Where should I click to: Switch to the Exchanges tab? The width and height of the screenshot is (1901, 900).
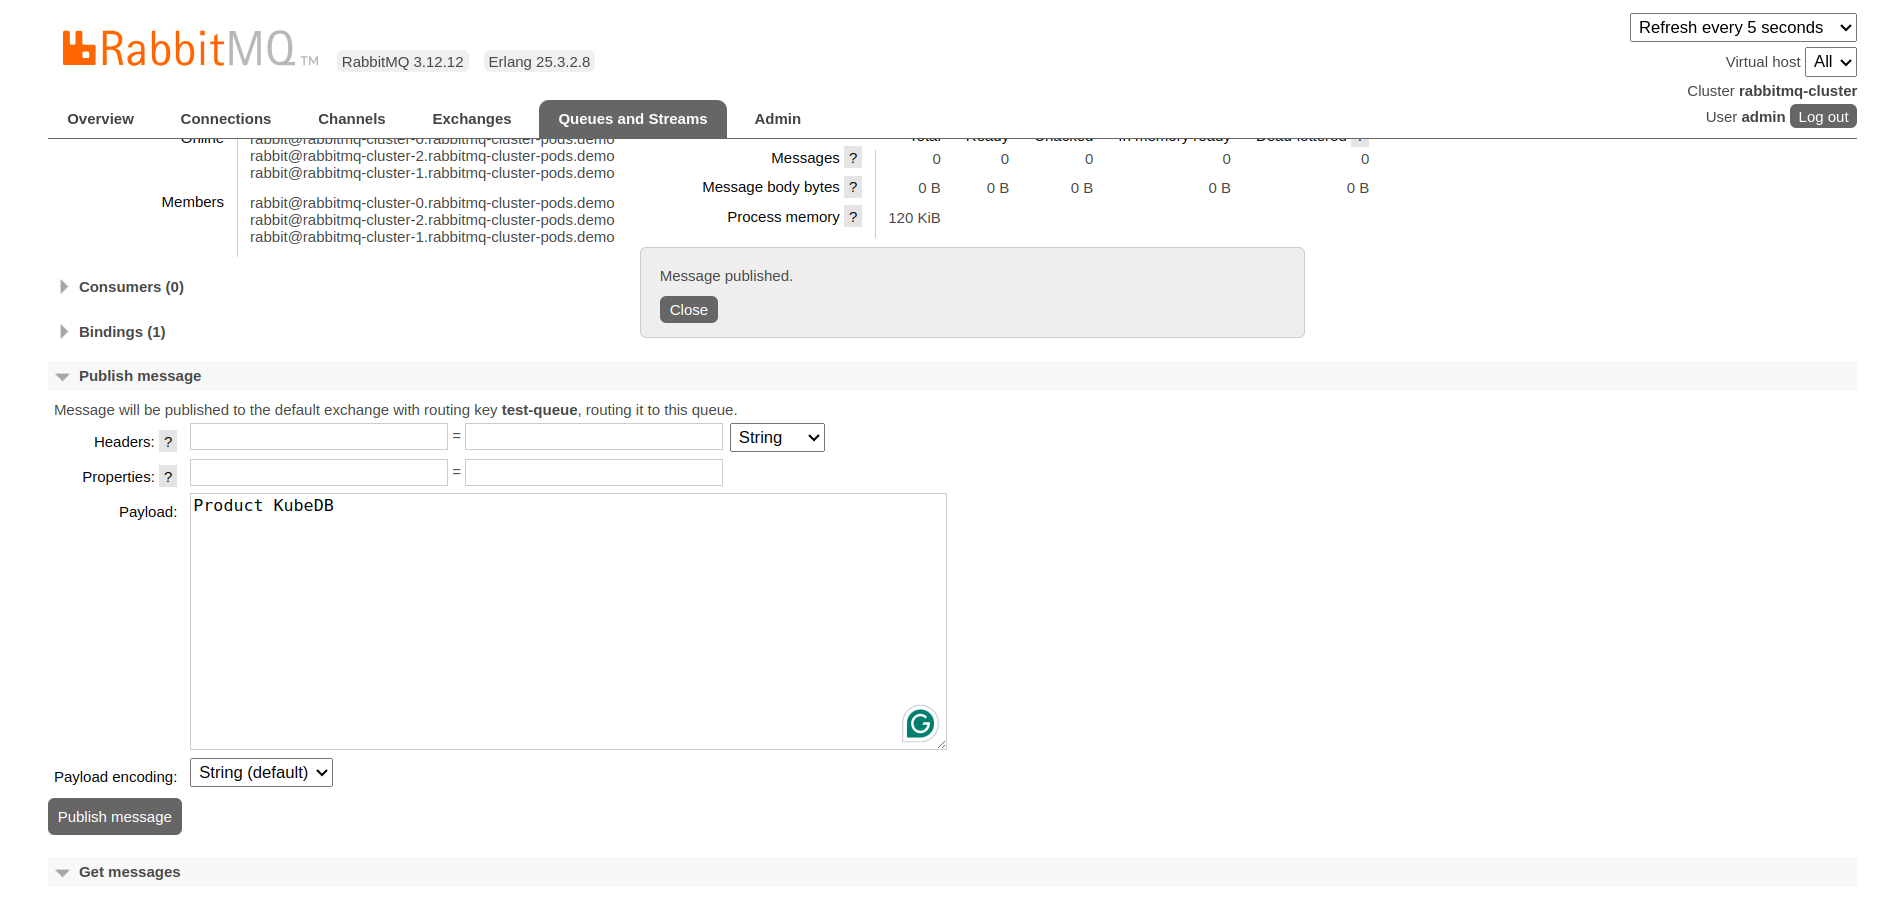(x=471, y=119)
